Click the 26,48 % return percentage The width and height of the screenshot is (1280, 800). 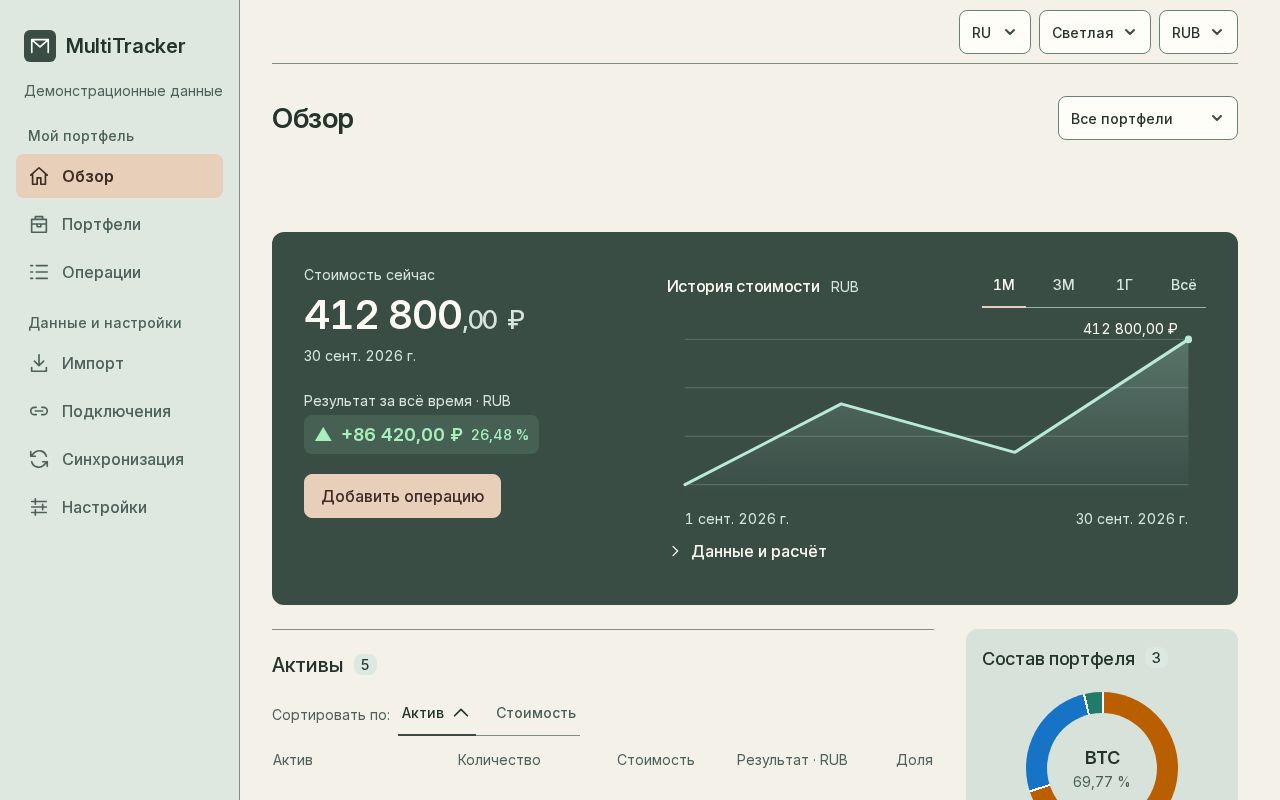click(500, 435)
